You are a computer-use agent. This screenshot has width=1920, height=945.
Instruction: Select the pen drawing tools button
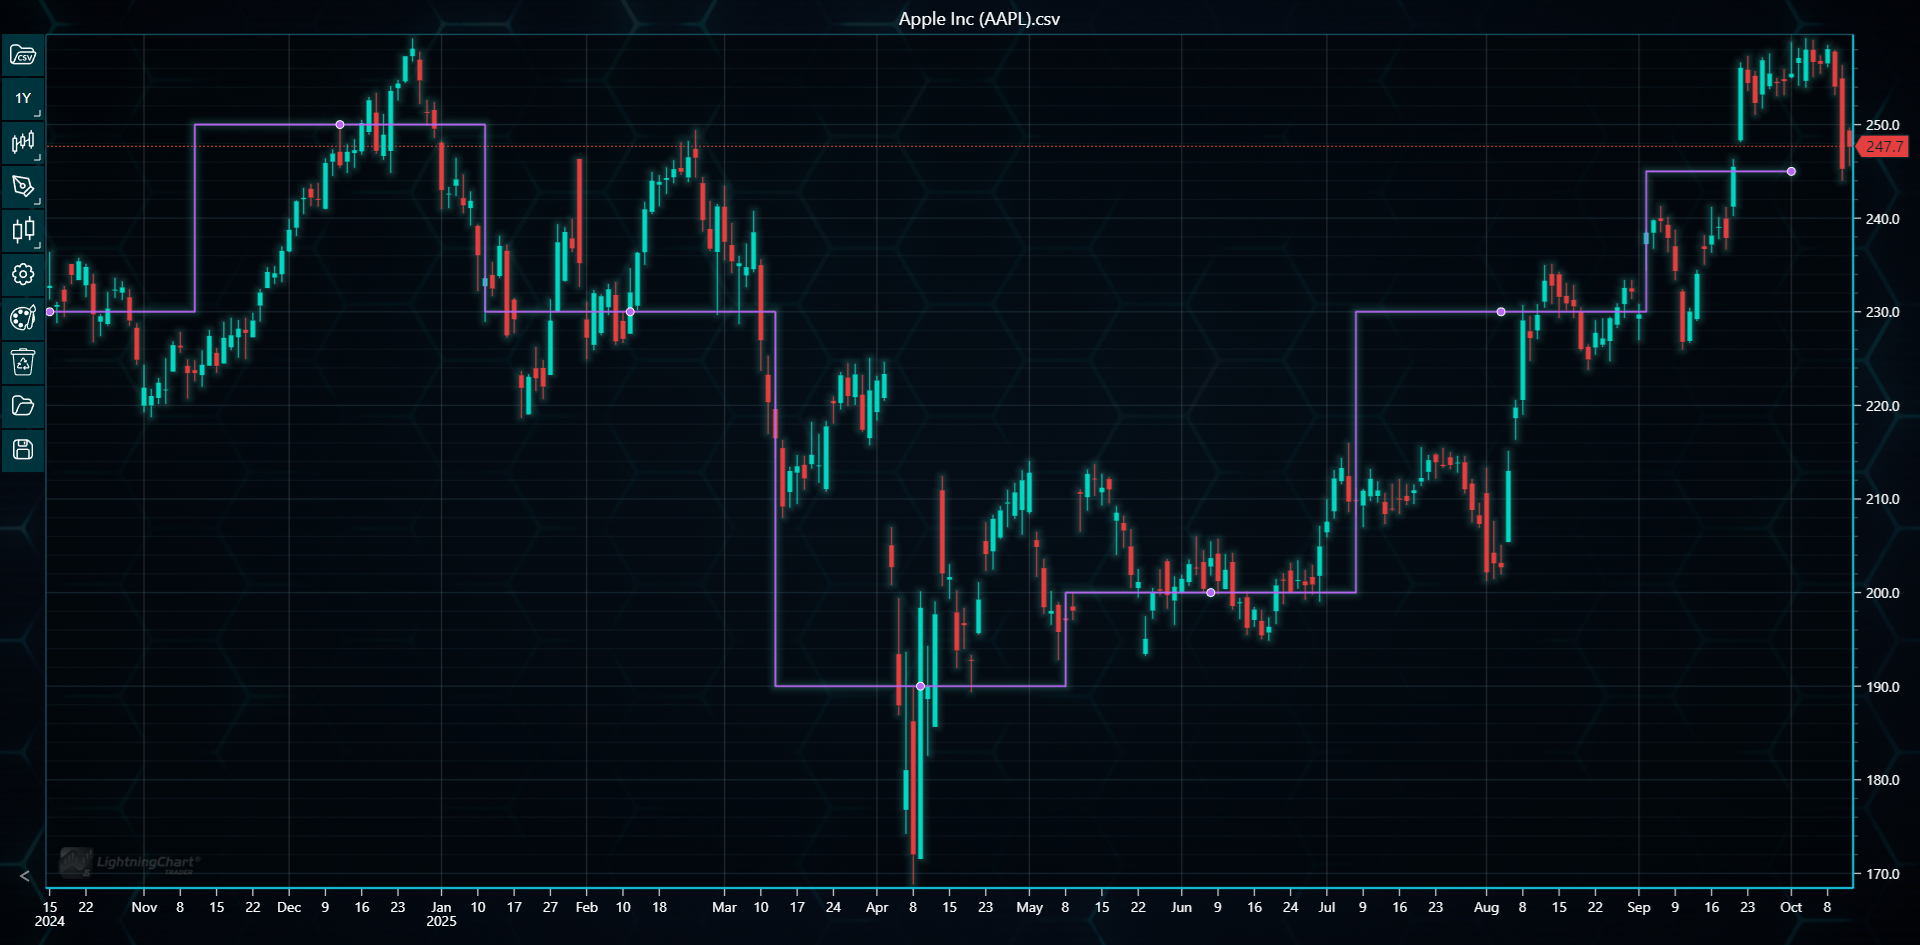23,187
